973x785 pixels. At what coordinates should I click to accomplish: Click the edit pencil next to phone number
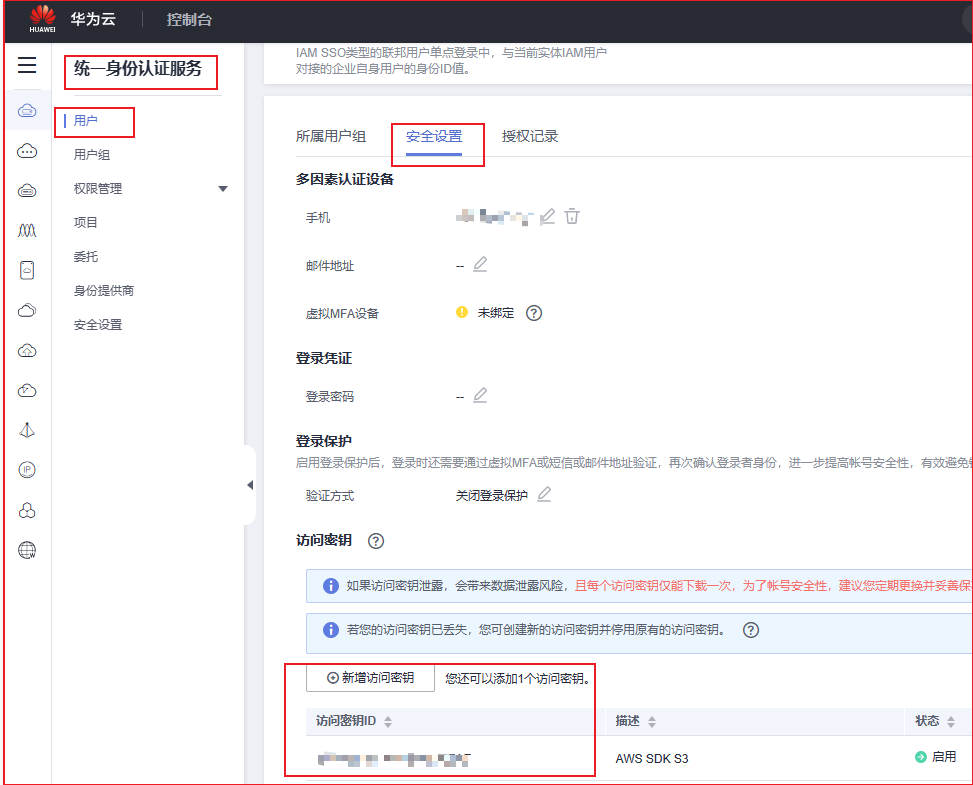coord(547,216)
